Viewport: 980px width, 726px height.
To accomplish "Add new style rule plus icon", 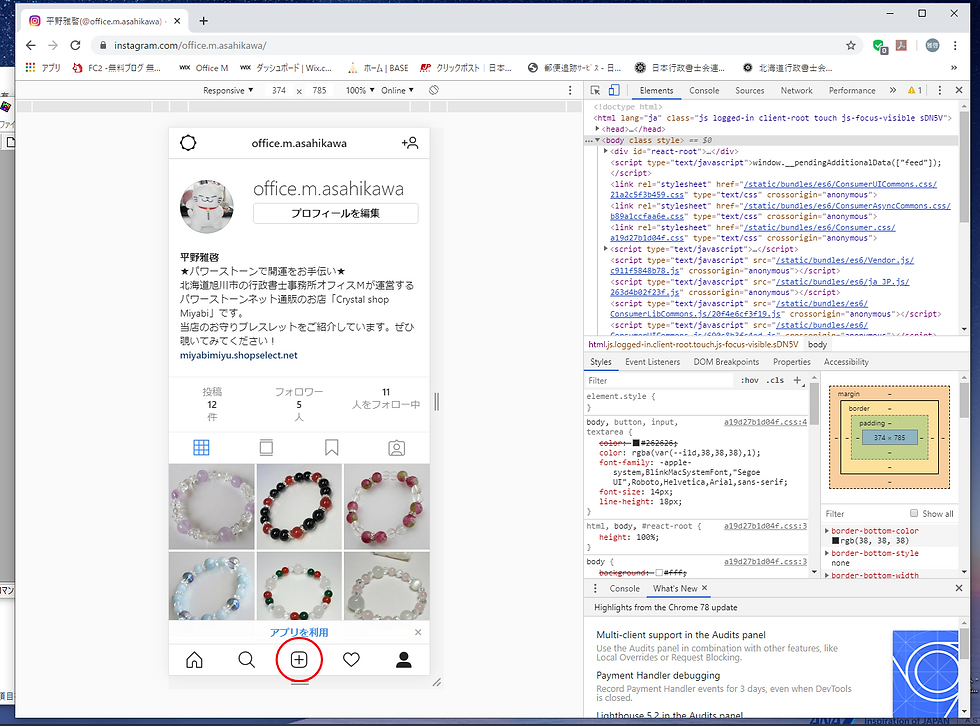I will pyautogui.click(x=797, y=380).
